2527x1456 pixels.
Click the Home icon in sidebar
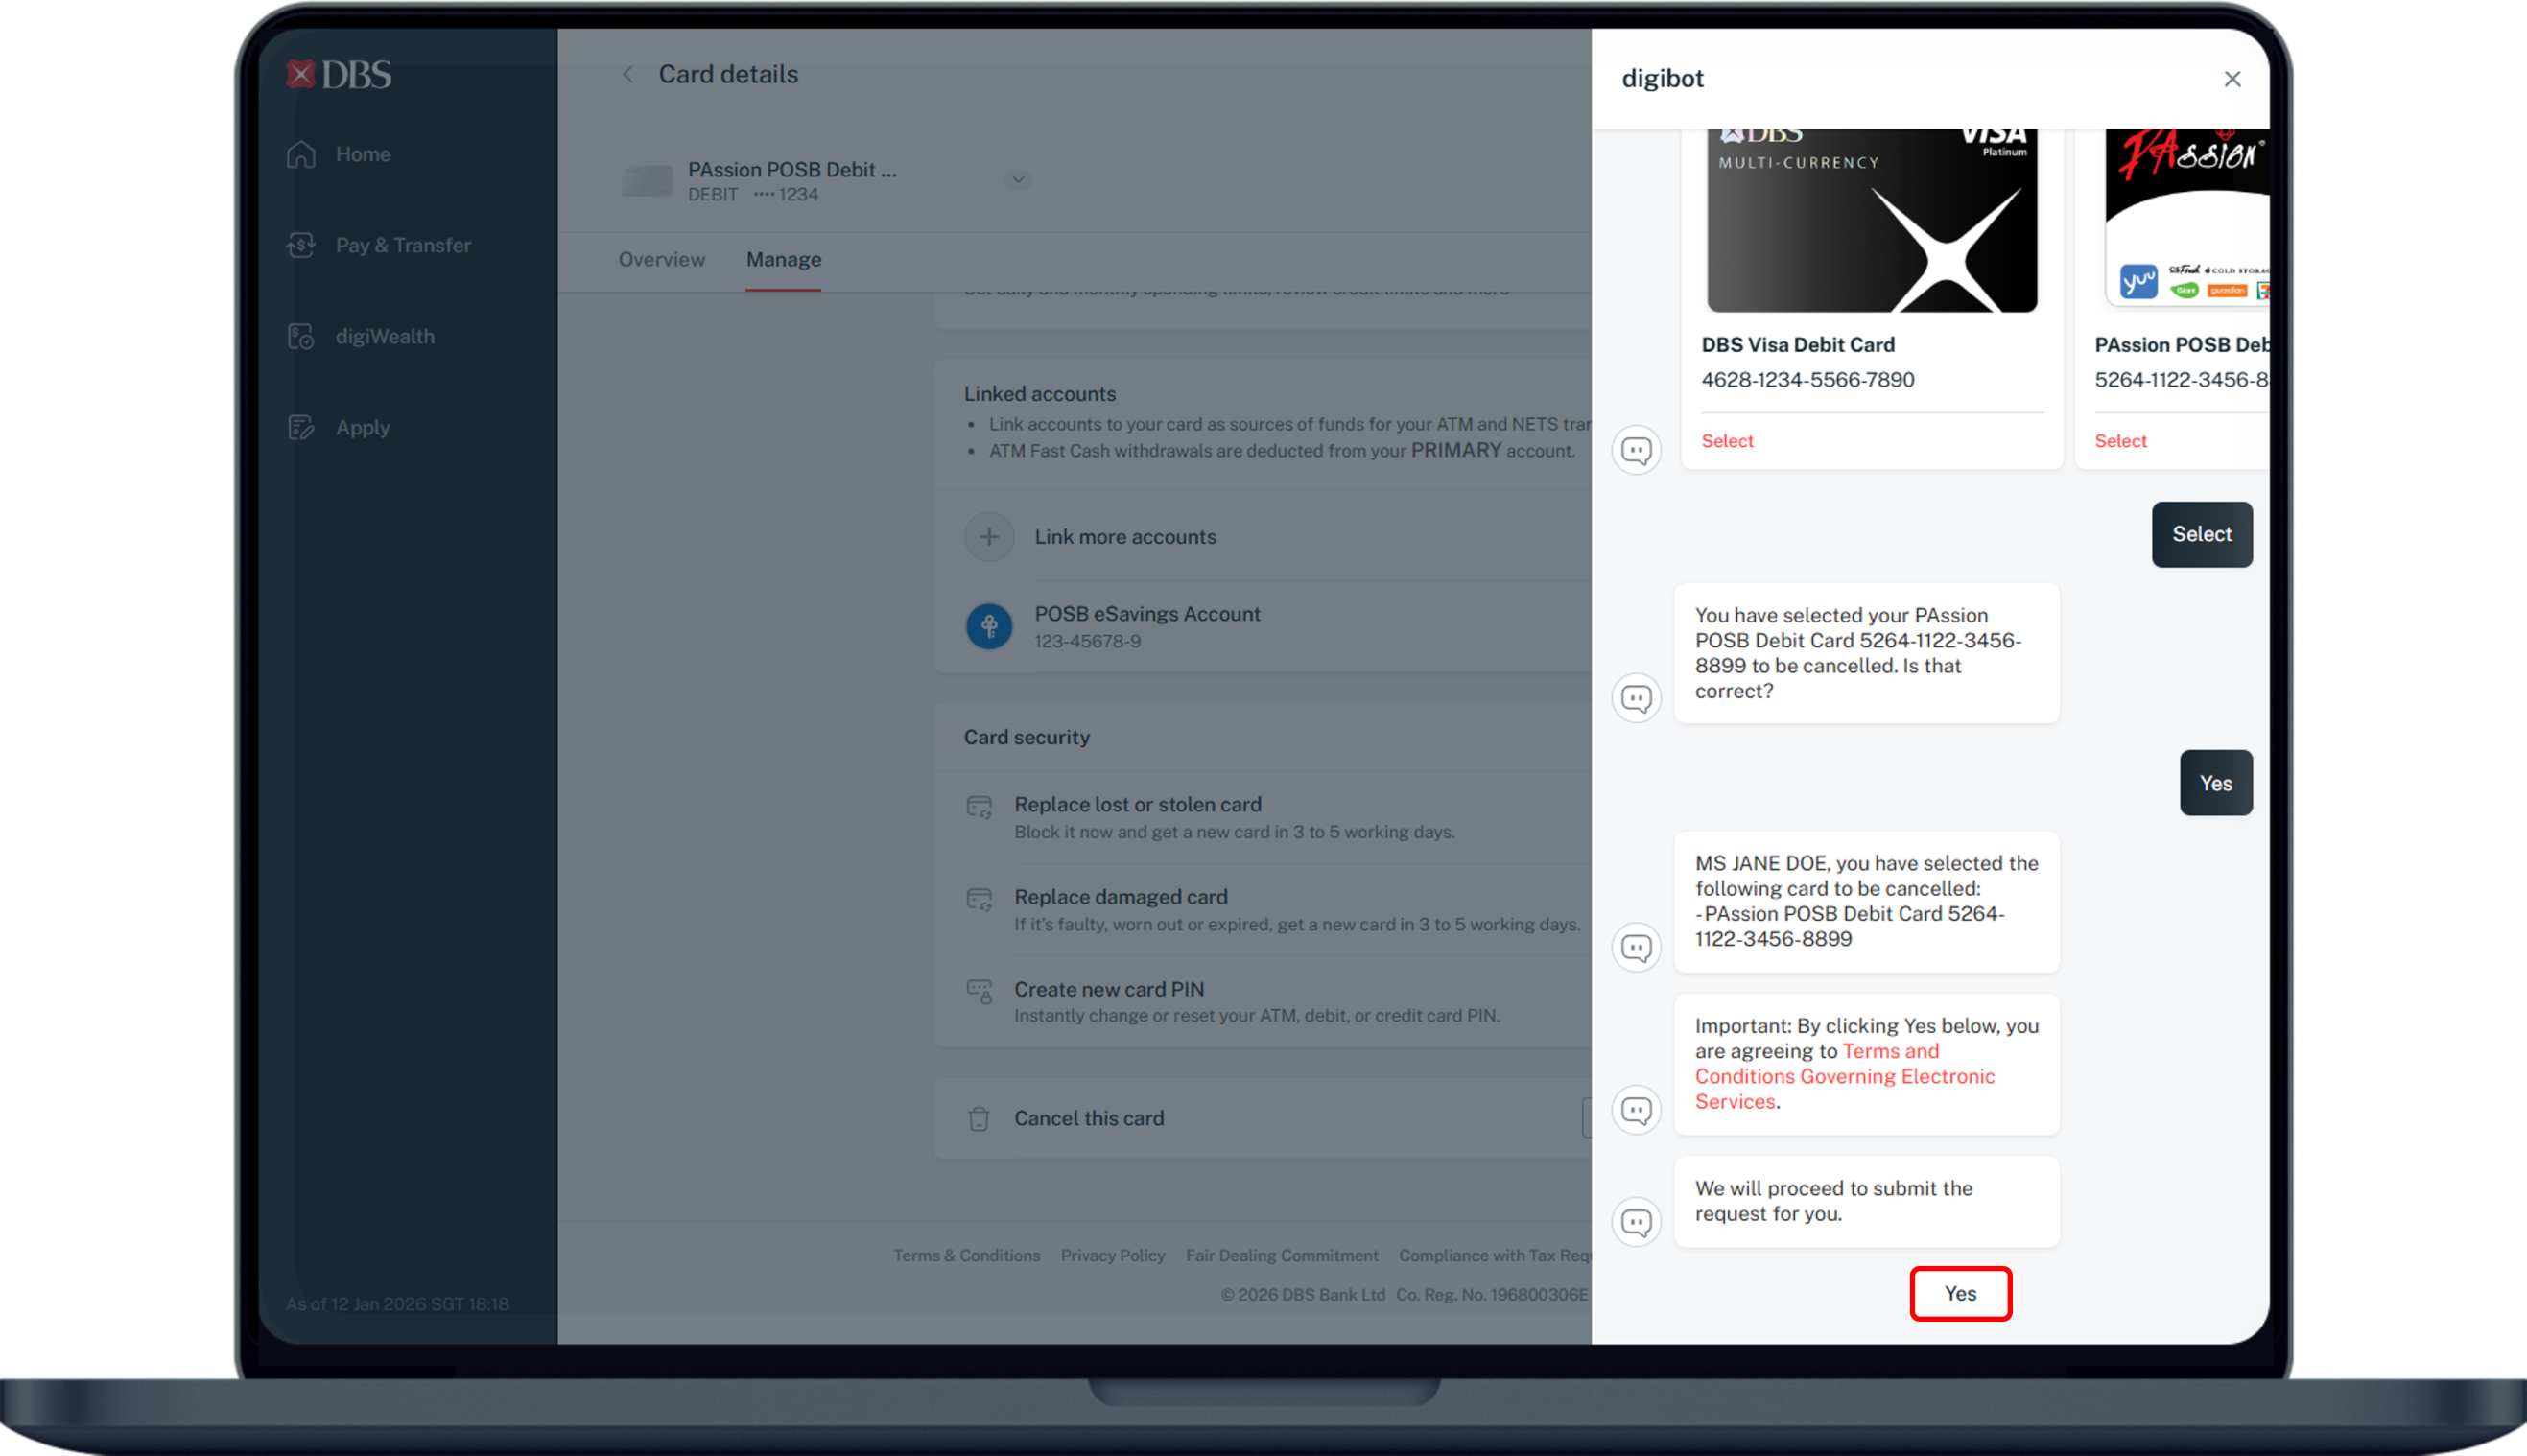click(x=301, y=154)
